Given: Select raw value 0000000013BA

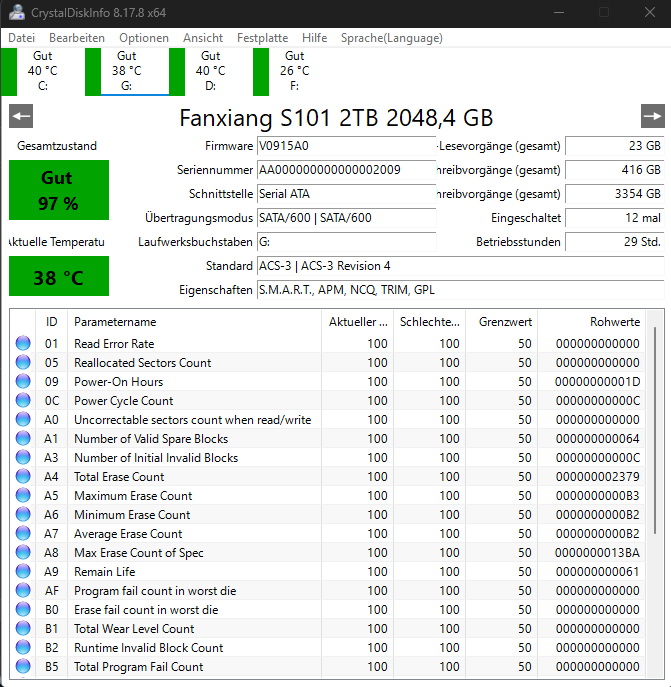Looking at the screenshot, I should pos(597,553).
